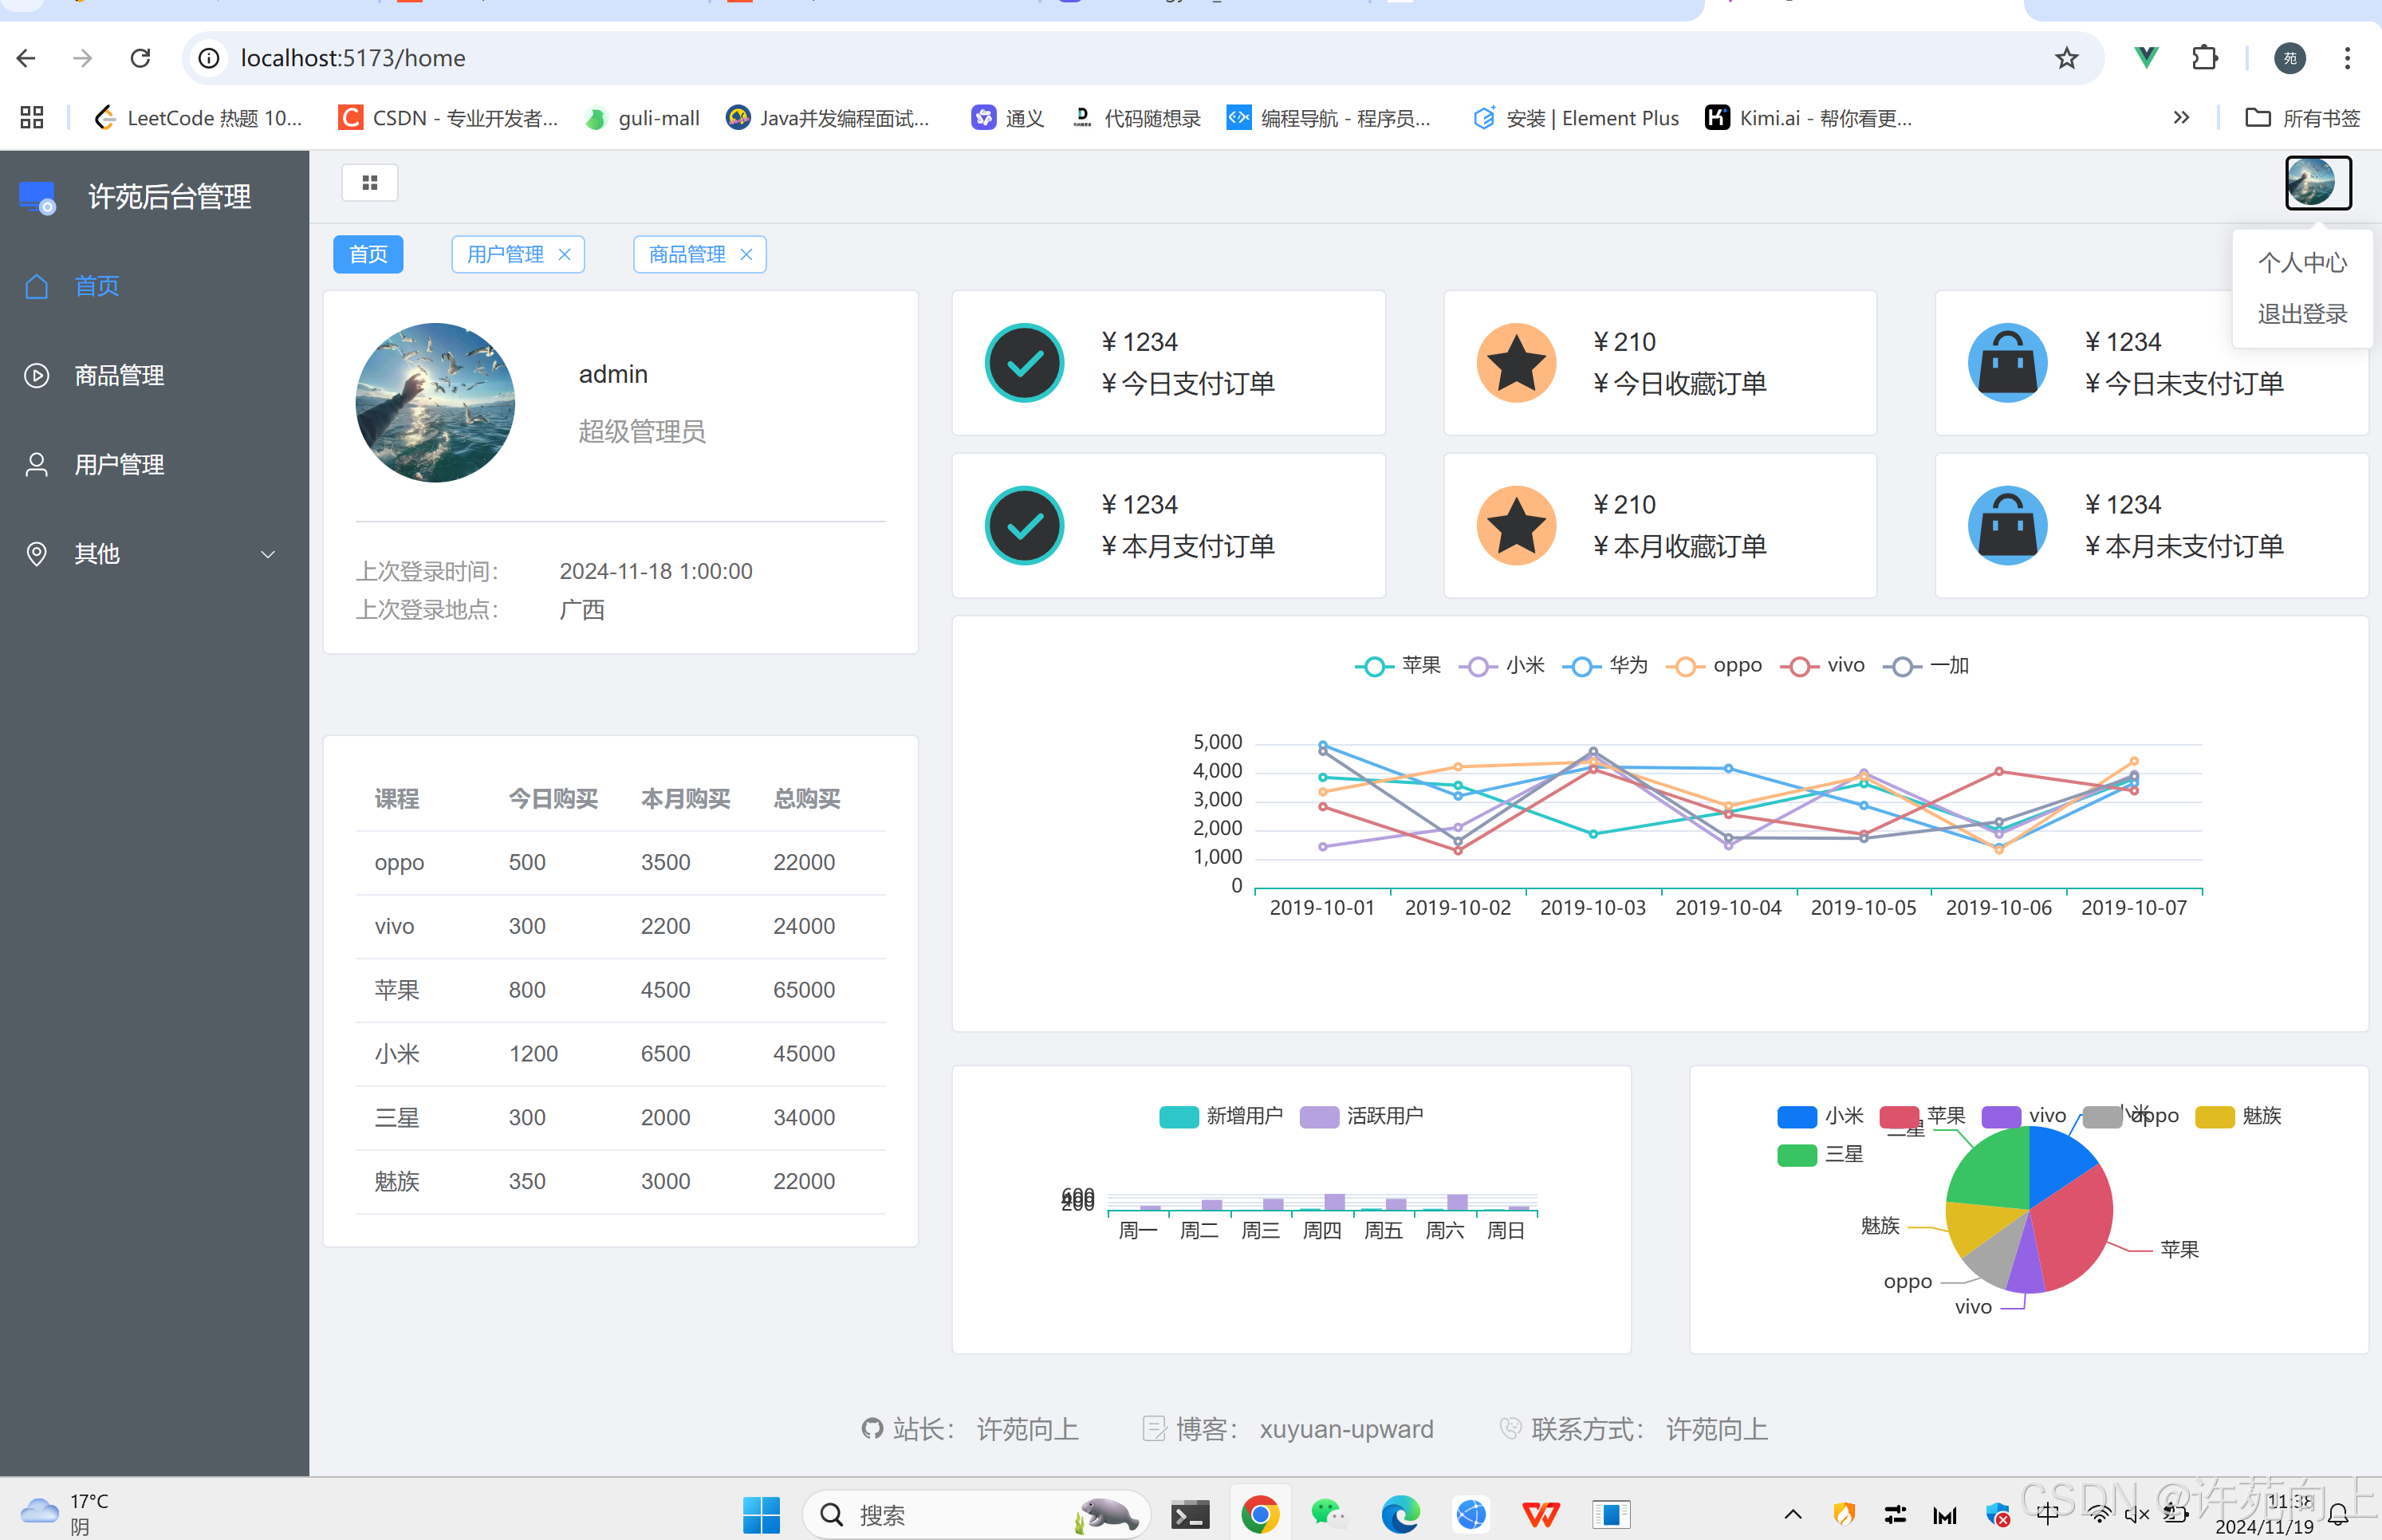Viewport: 2382px width, 1540px height.
Task: Toggle 新增用户 in bar chart legend
Action: tap(1221, 1116)
